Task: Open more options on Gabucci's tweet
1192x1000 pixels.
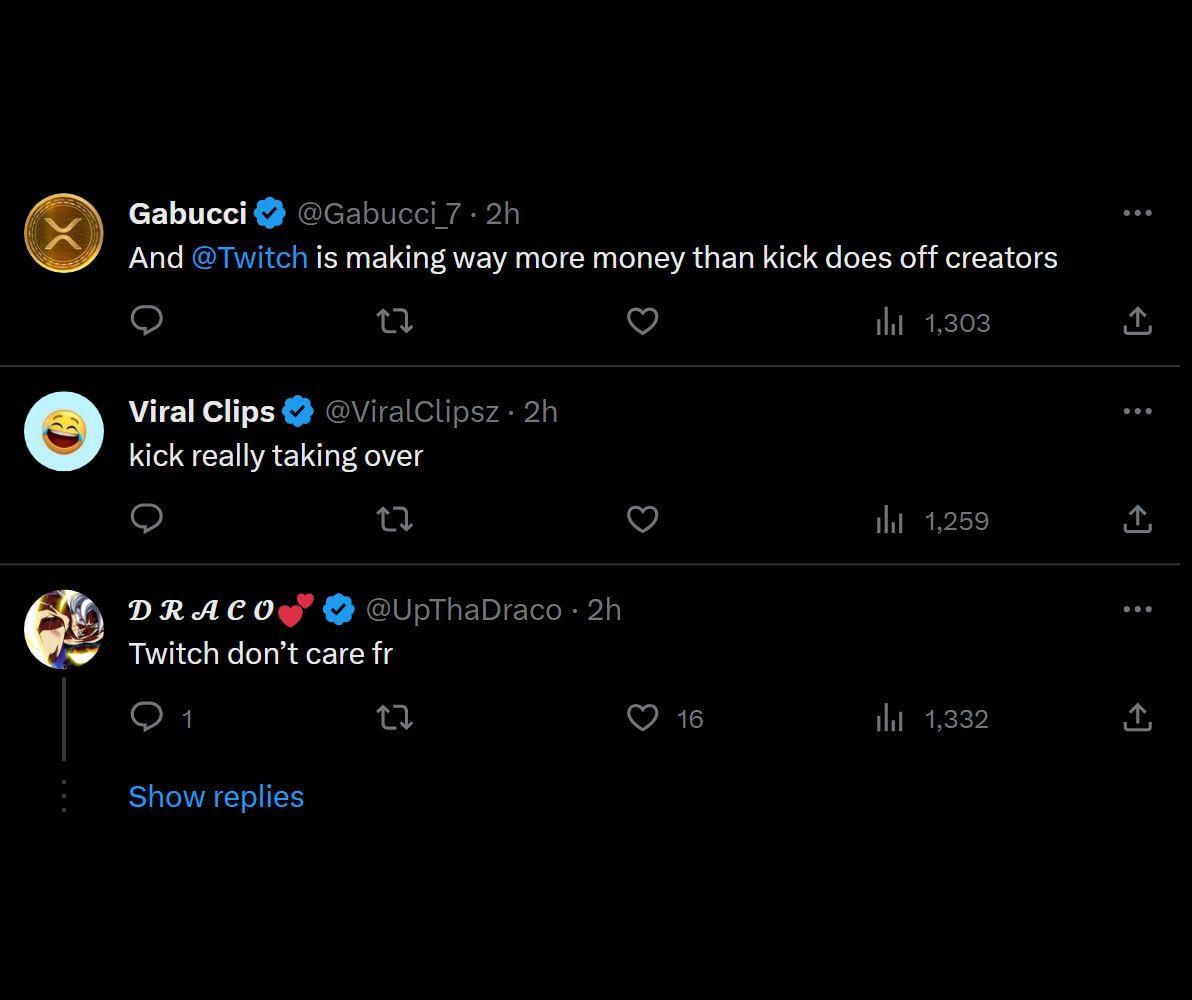Action: point(1137,213)
